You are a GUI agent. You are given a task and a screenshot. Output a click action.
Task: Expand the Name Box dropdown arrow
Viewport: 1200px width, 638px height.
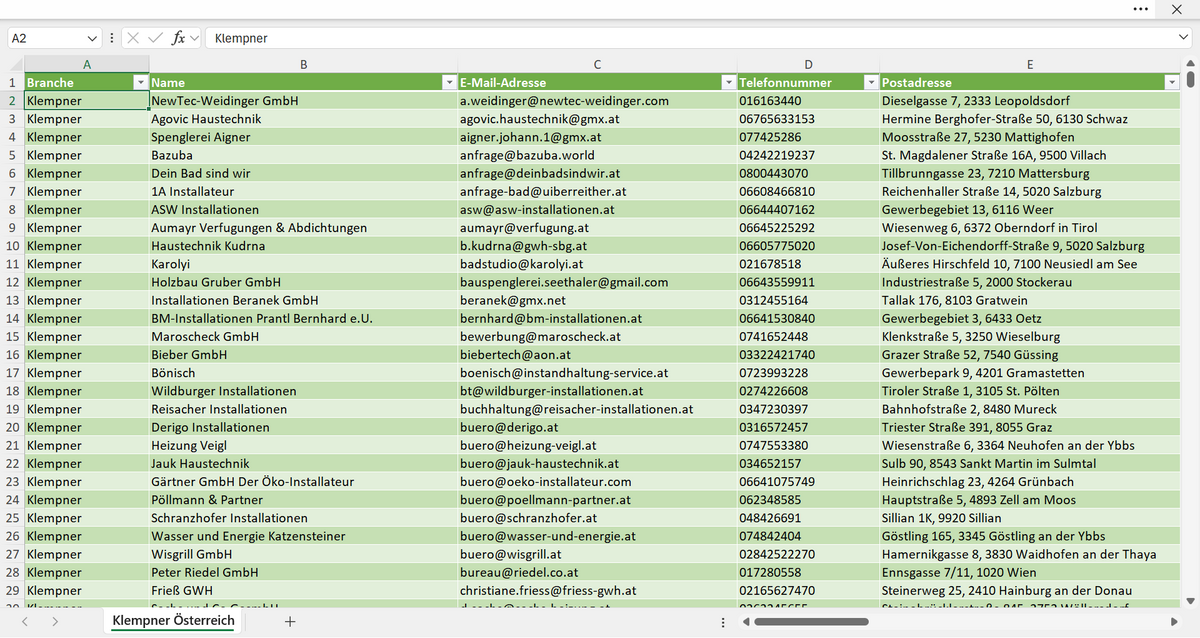tap(93, 38)
